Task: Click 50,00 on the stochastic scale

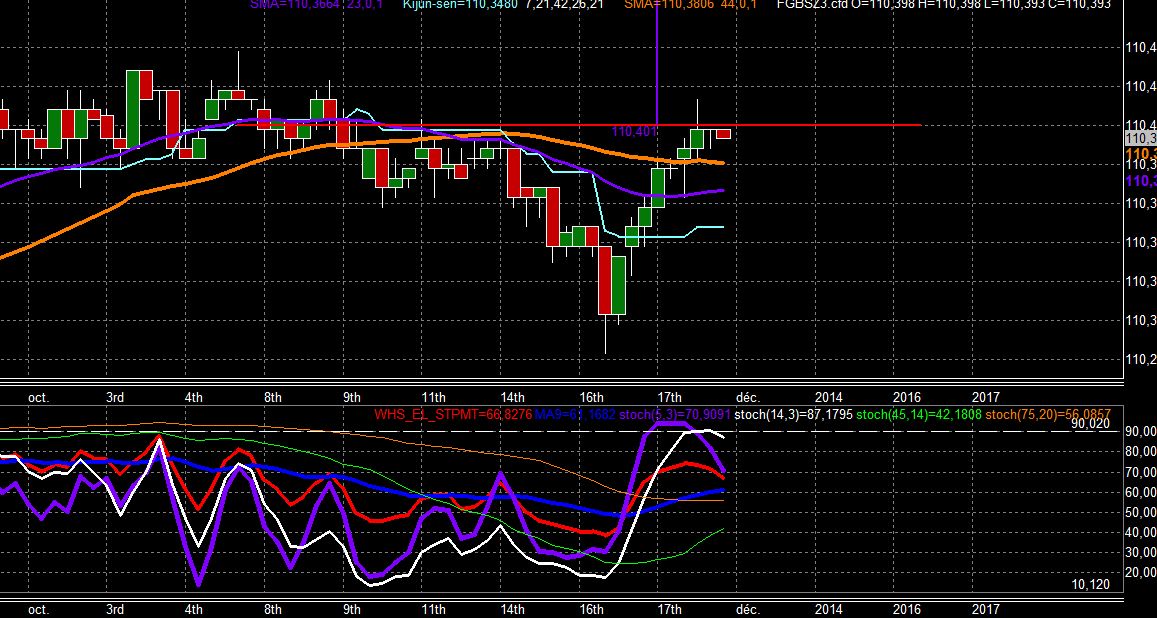Action: coord(1142,512)
